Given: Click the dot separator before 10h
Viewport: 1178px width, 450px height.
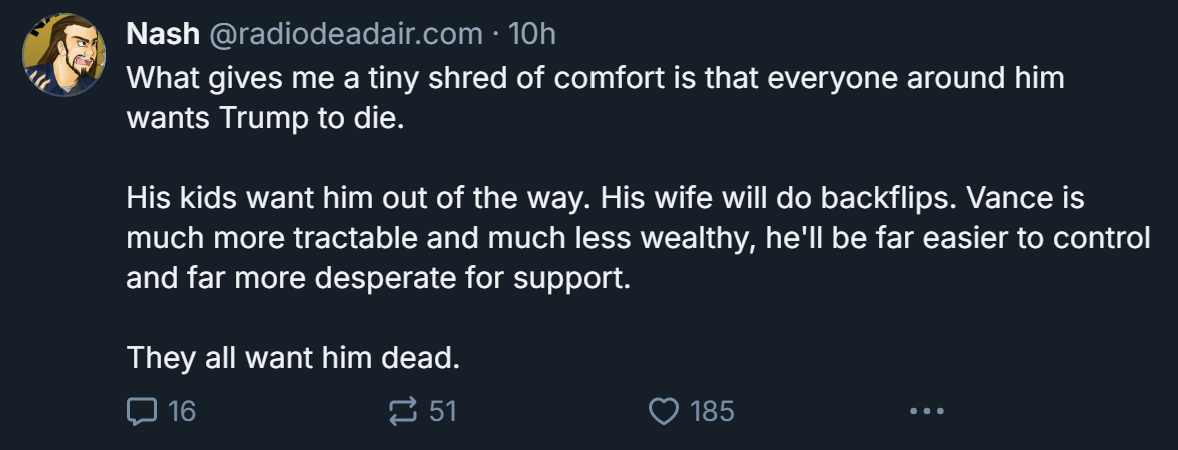Looking at the screenshot, I should click(x=495, y=35).
